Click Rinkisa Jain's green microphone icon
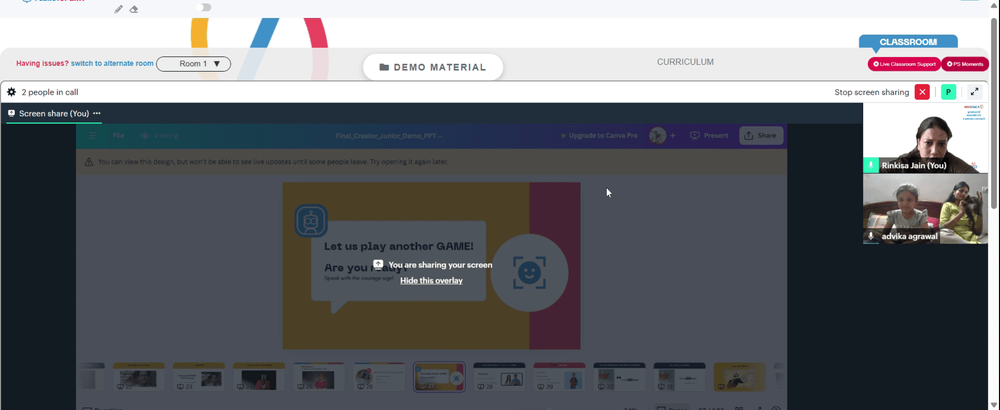 (871, 165)
